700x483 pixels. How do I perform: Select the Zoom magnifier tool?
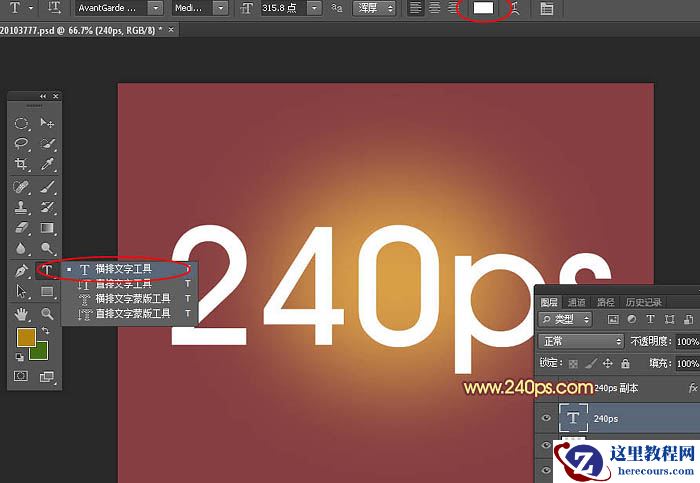(x=47, y=314)
